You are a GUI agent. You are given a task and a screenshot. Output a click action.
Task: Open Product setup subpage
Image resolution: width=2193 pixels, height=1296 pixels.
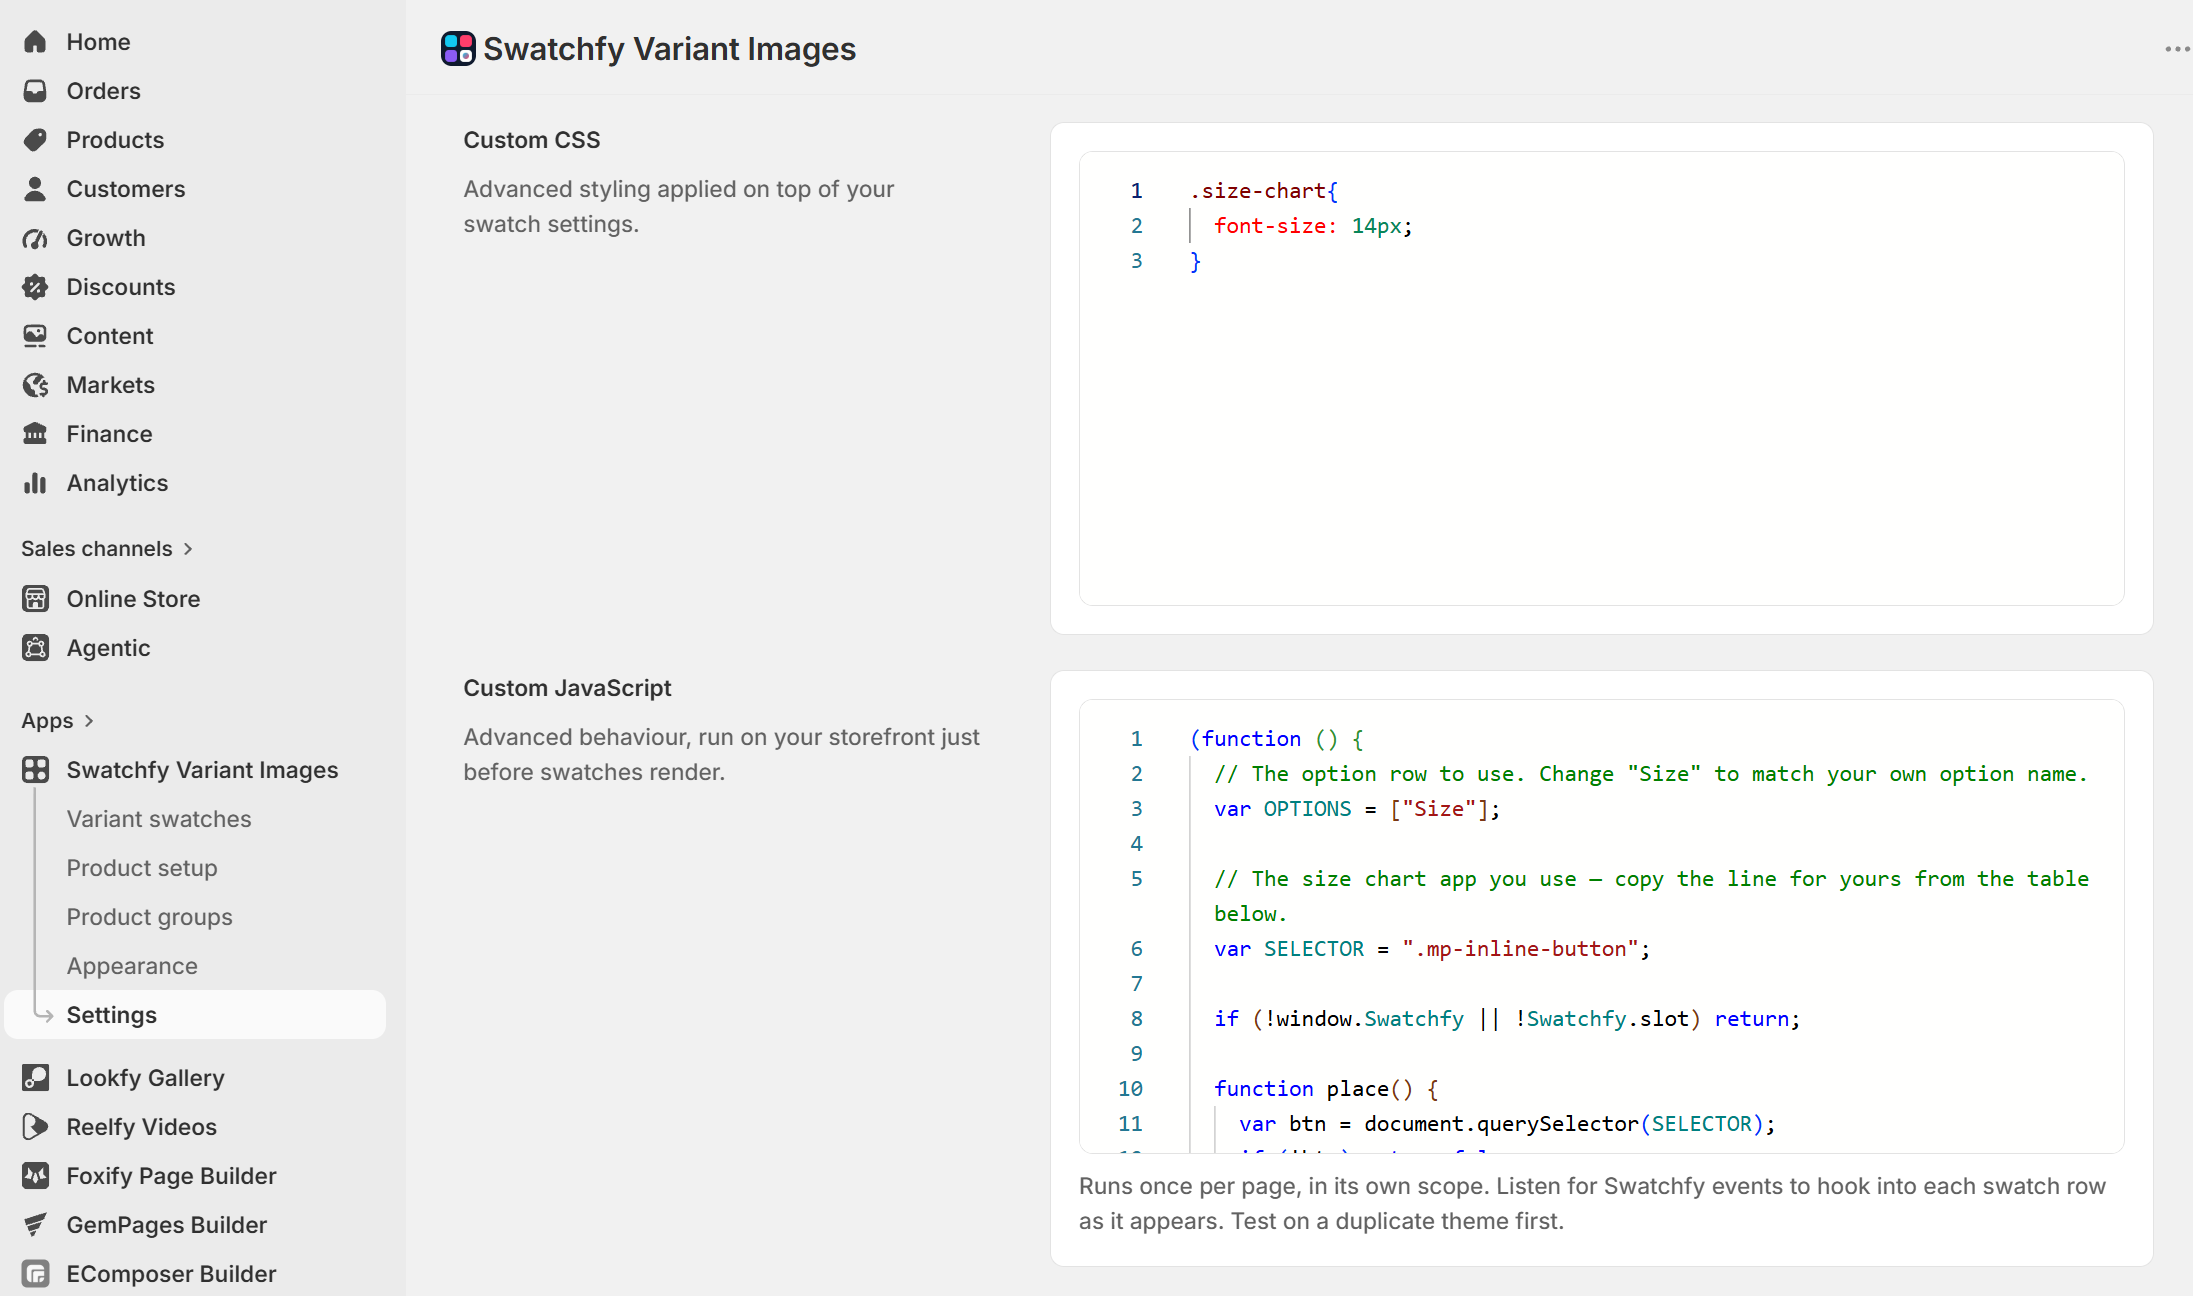[x=142, y=868]
